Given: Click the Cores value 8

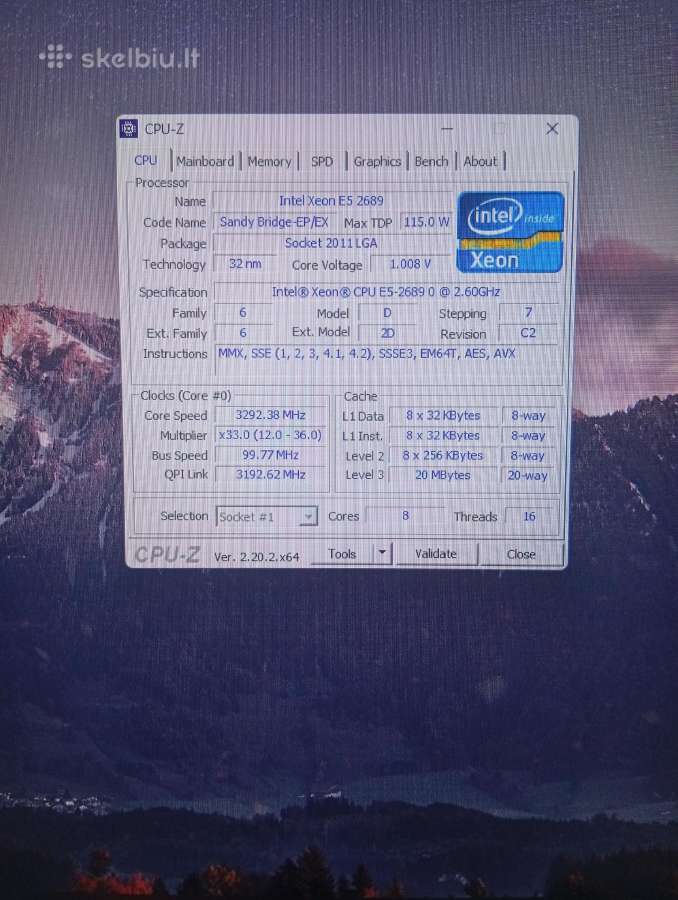Looking at the screenshot, I should [x=405, y=516].
